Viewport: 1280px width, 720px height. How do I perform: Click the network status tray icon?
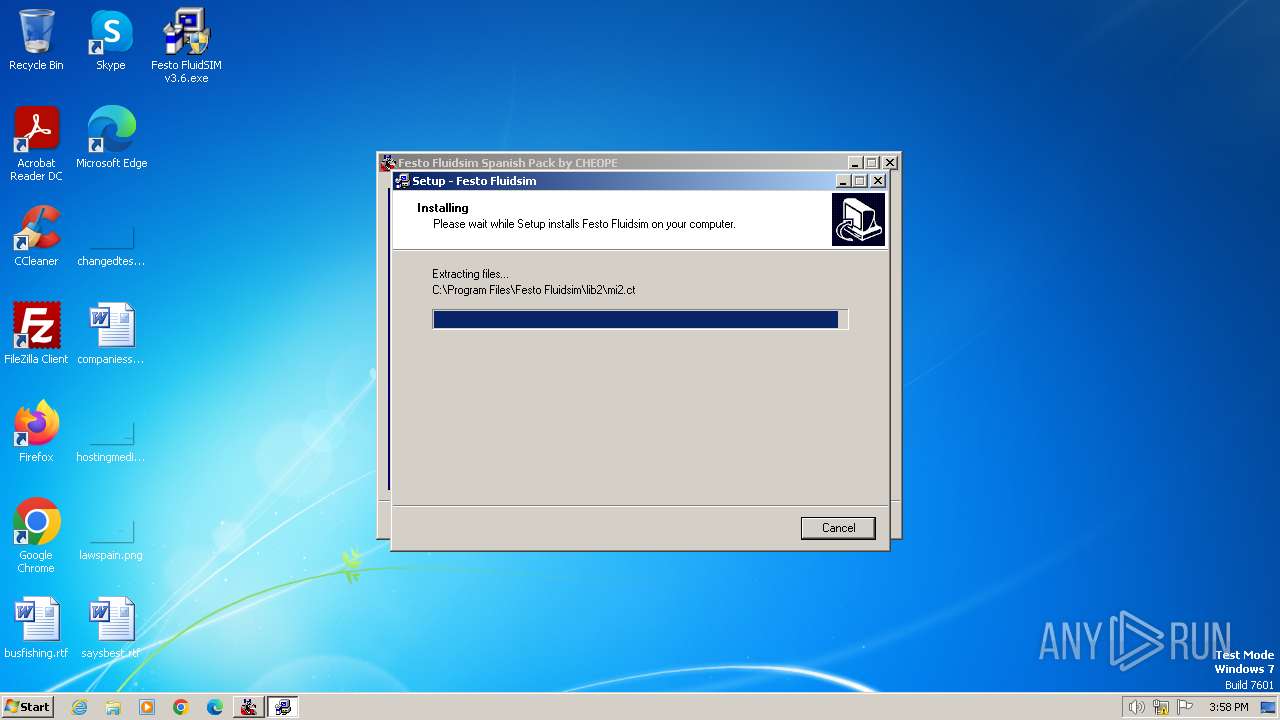[x=1161, y=707]
